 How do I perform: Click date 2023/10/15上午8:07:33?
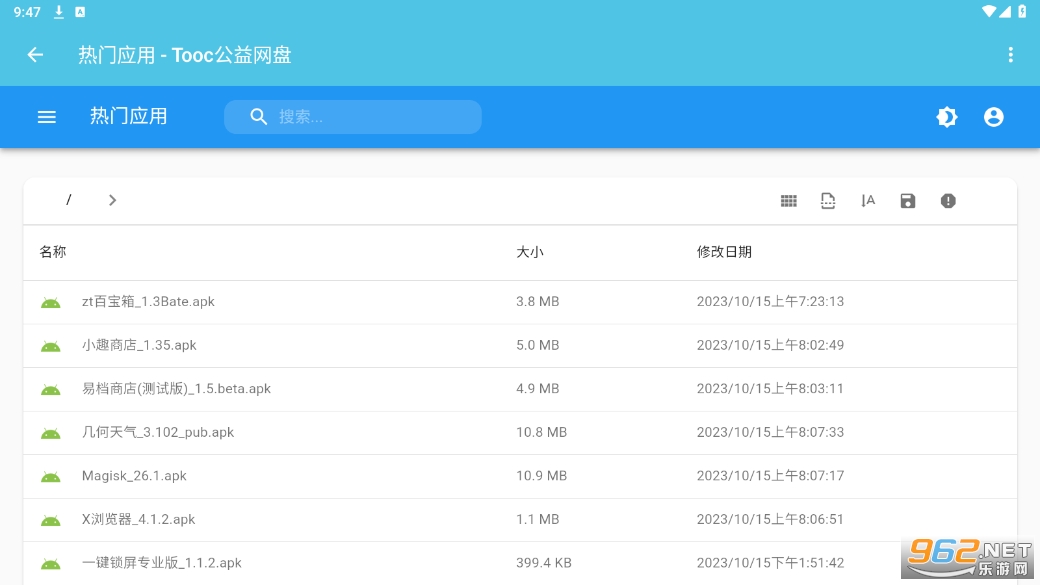[x=770, y=432]
